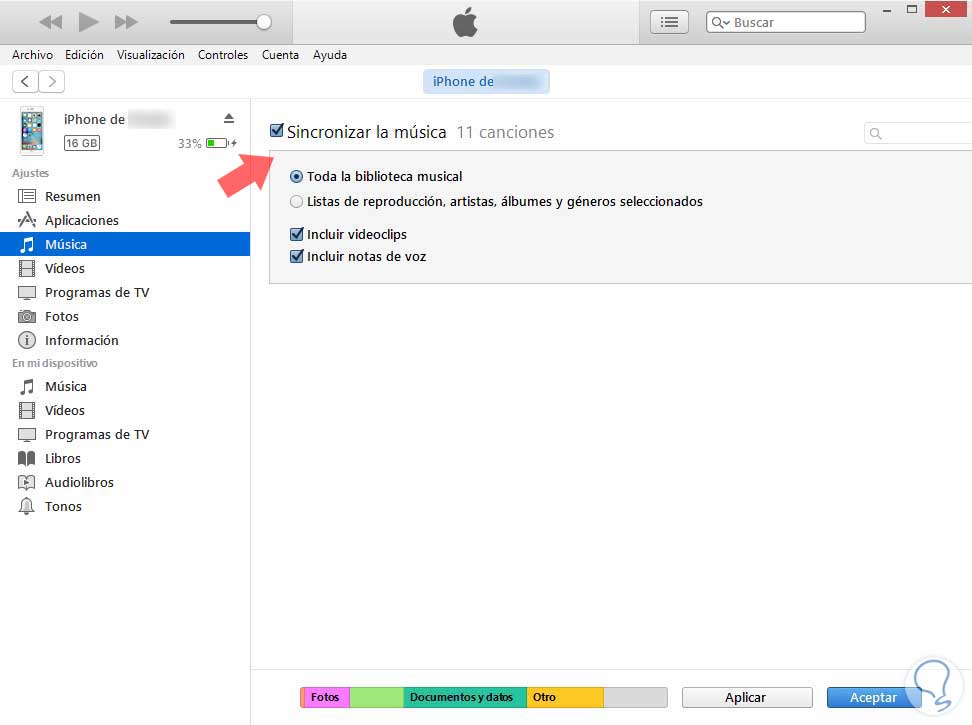972x725 pixels.
Task: Open Información in the sidebar
Action: click(125, 340)
